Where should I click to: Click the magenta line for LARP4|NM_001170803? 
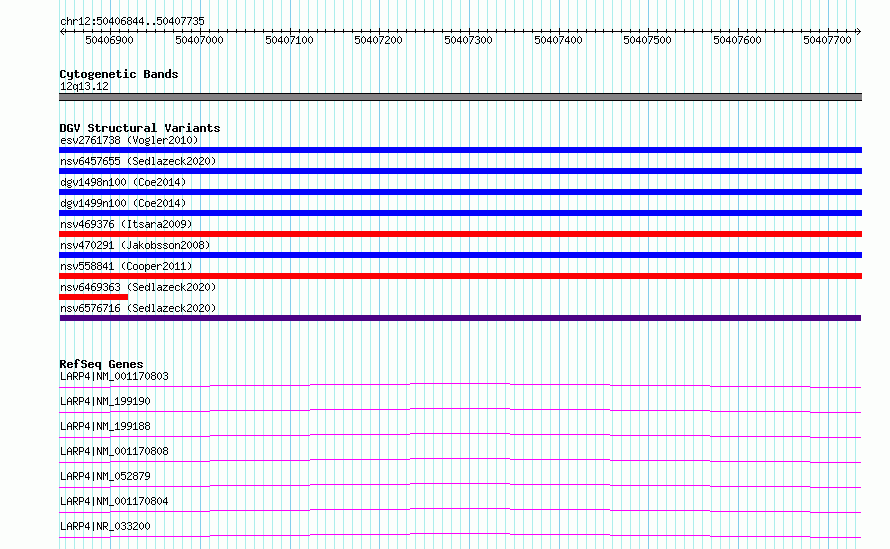click(460, 385)
